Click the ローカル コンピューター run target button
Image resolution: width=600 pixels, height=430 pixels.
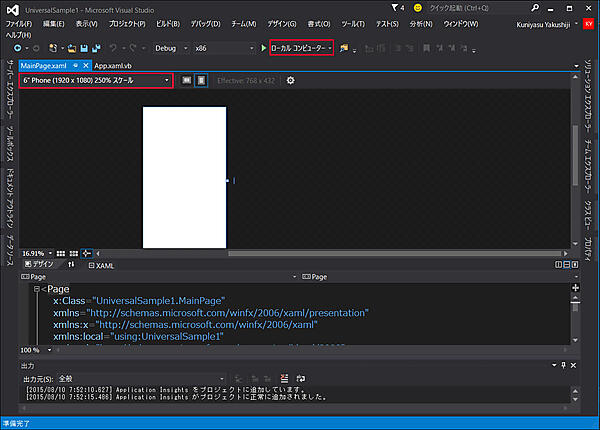[300, 47]
